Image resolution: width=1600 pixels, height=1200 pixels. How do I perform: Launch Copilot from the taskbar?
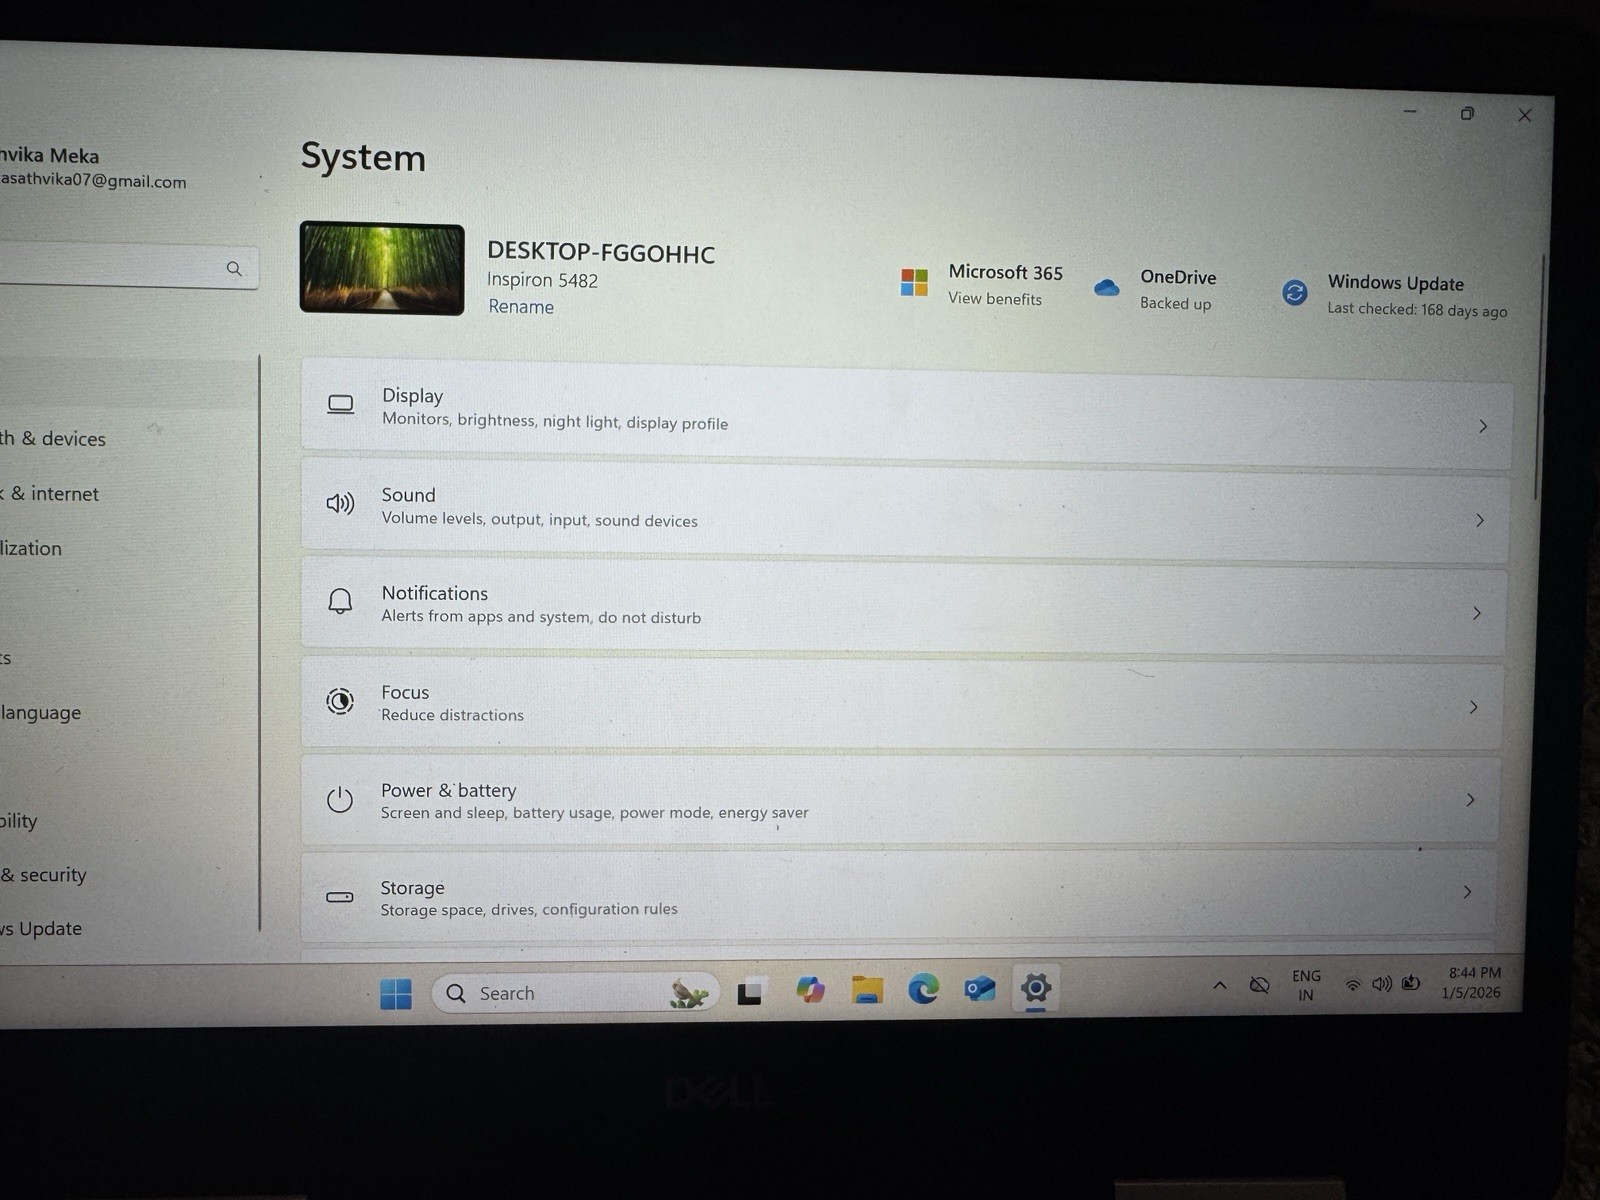pos(810,990)
